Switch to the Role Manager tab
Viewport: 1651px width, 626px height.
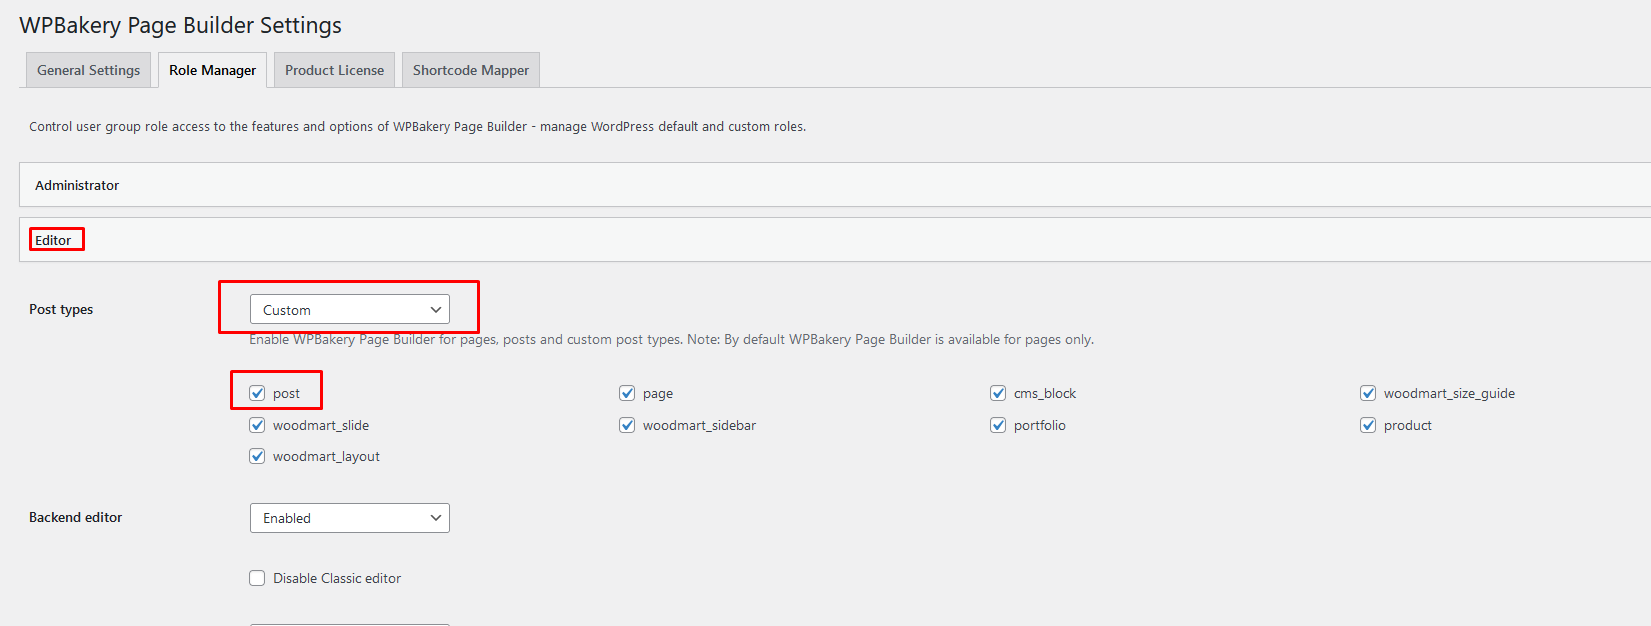(212, 70)
